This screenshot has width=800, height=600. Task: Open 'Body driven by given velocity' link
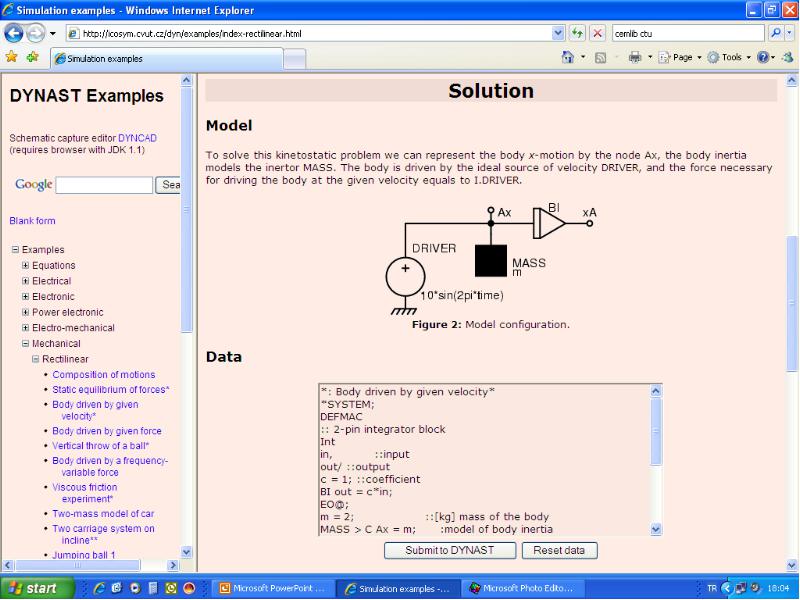coord(95,410)
